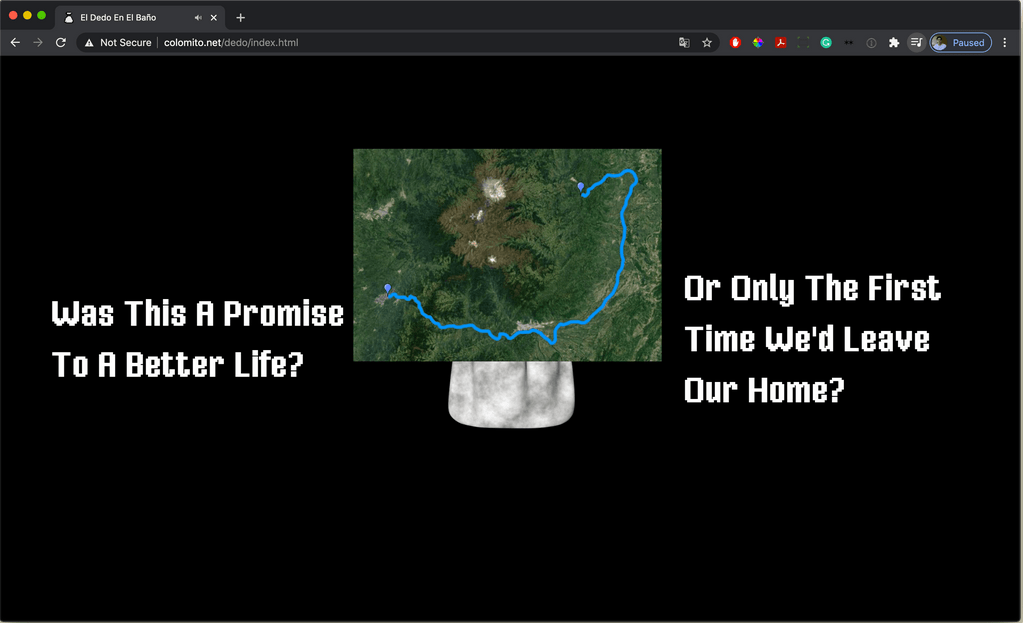The height and width of the screenshot is (623, 1023).
Task: Open the media controls playlist icon
Action: click(x=916, y=43)
